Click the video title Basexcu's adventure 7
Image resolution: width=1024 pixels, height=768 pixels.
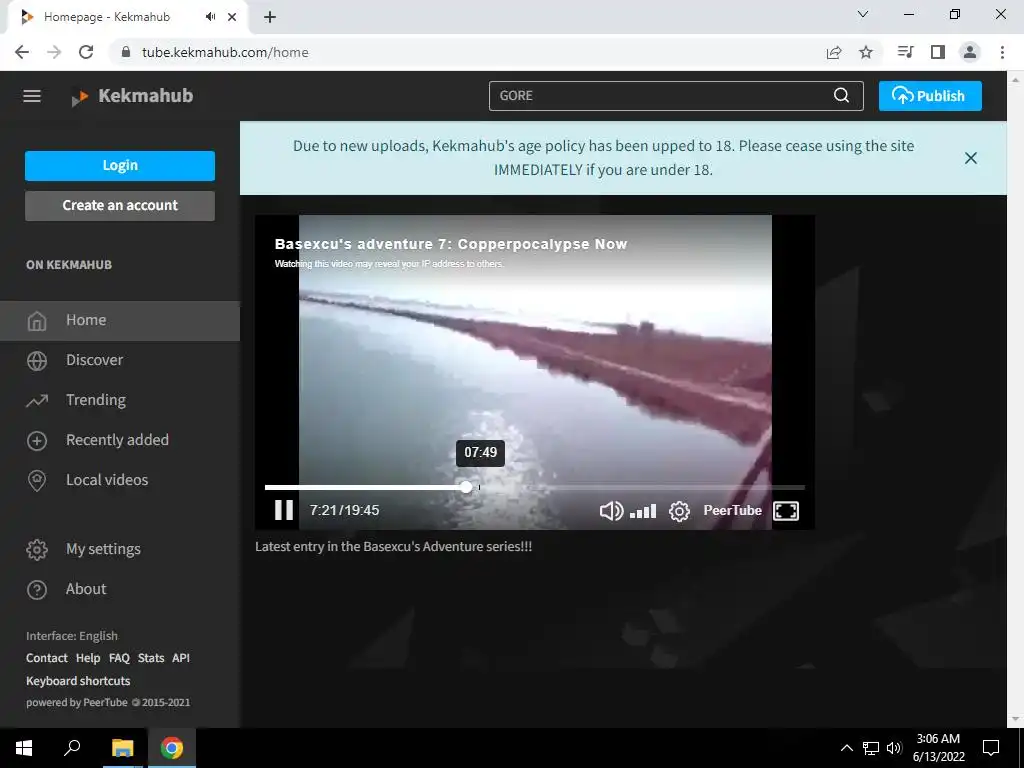451,244
